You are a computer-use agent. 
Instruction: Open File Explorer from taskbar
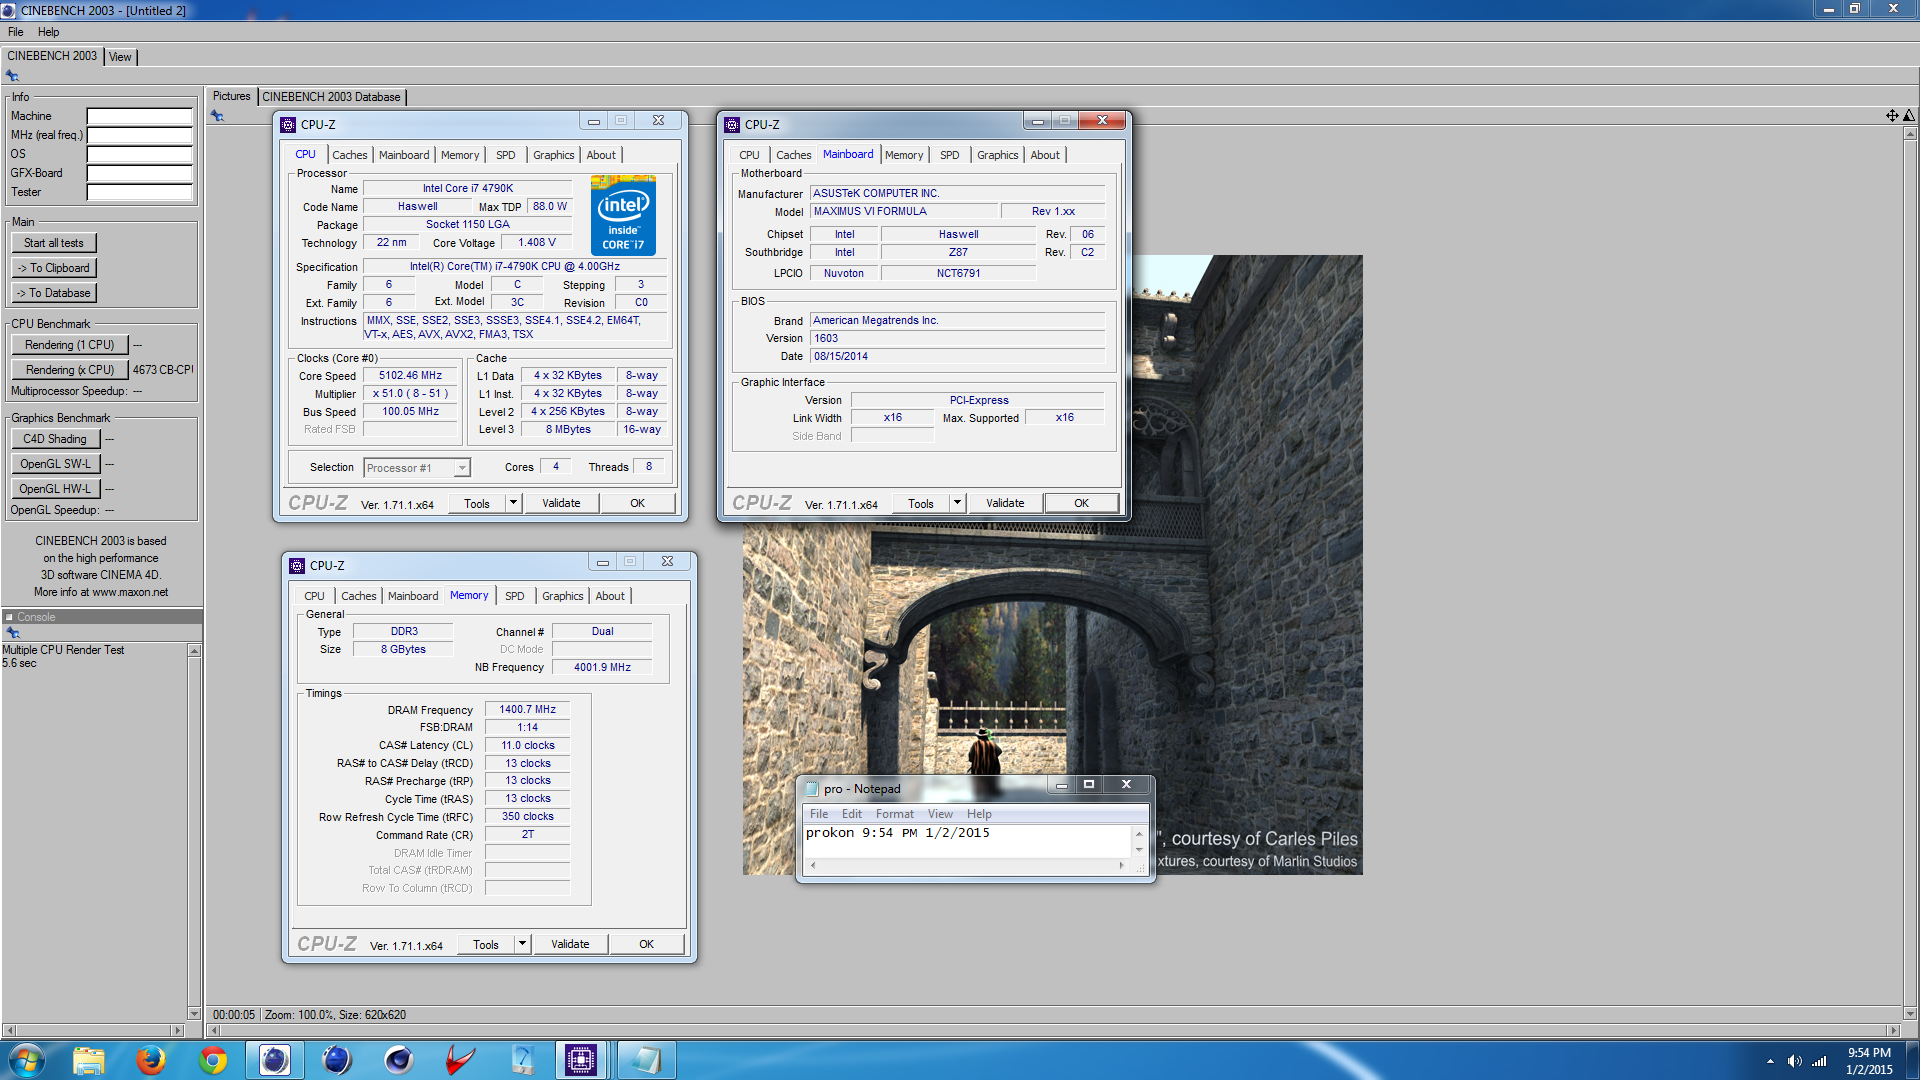(x=88, y=1060)
